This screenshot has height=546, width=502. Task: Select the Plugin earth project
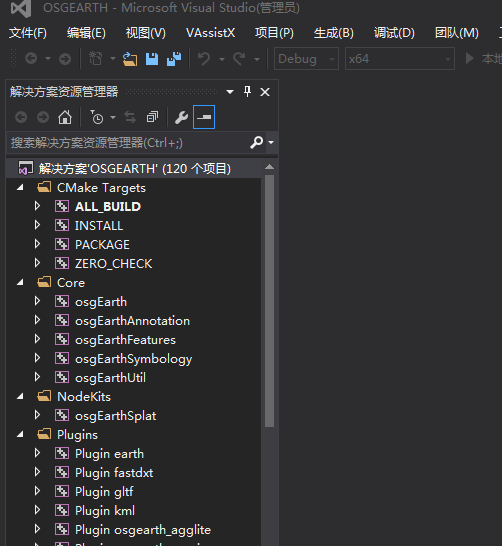[109, 454]
